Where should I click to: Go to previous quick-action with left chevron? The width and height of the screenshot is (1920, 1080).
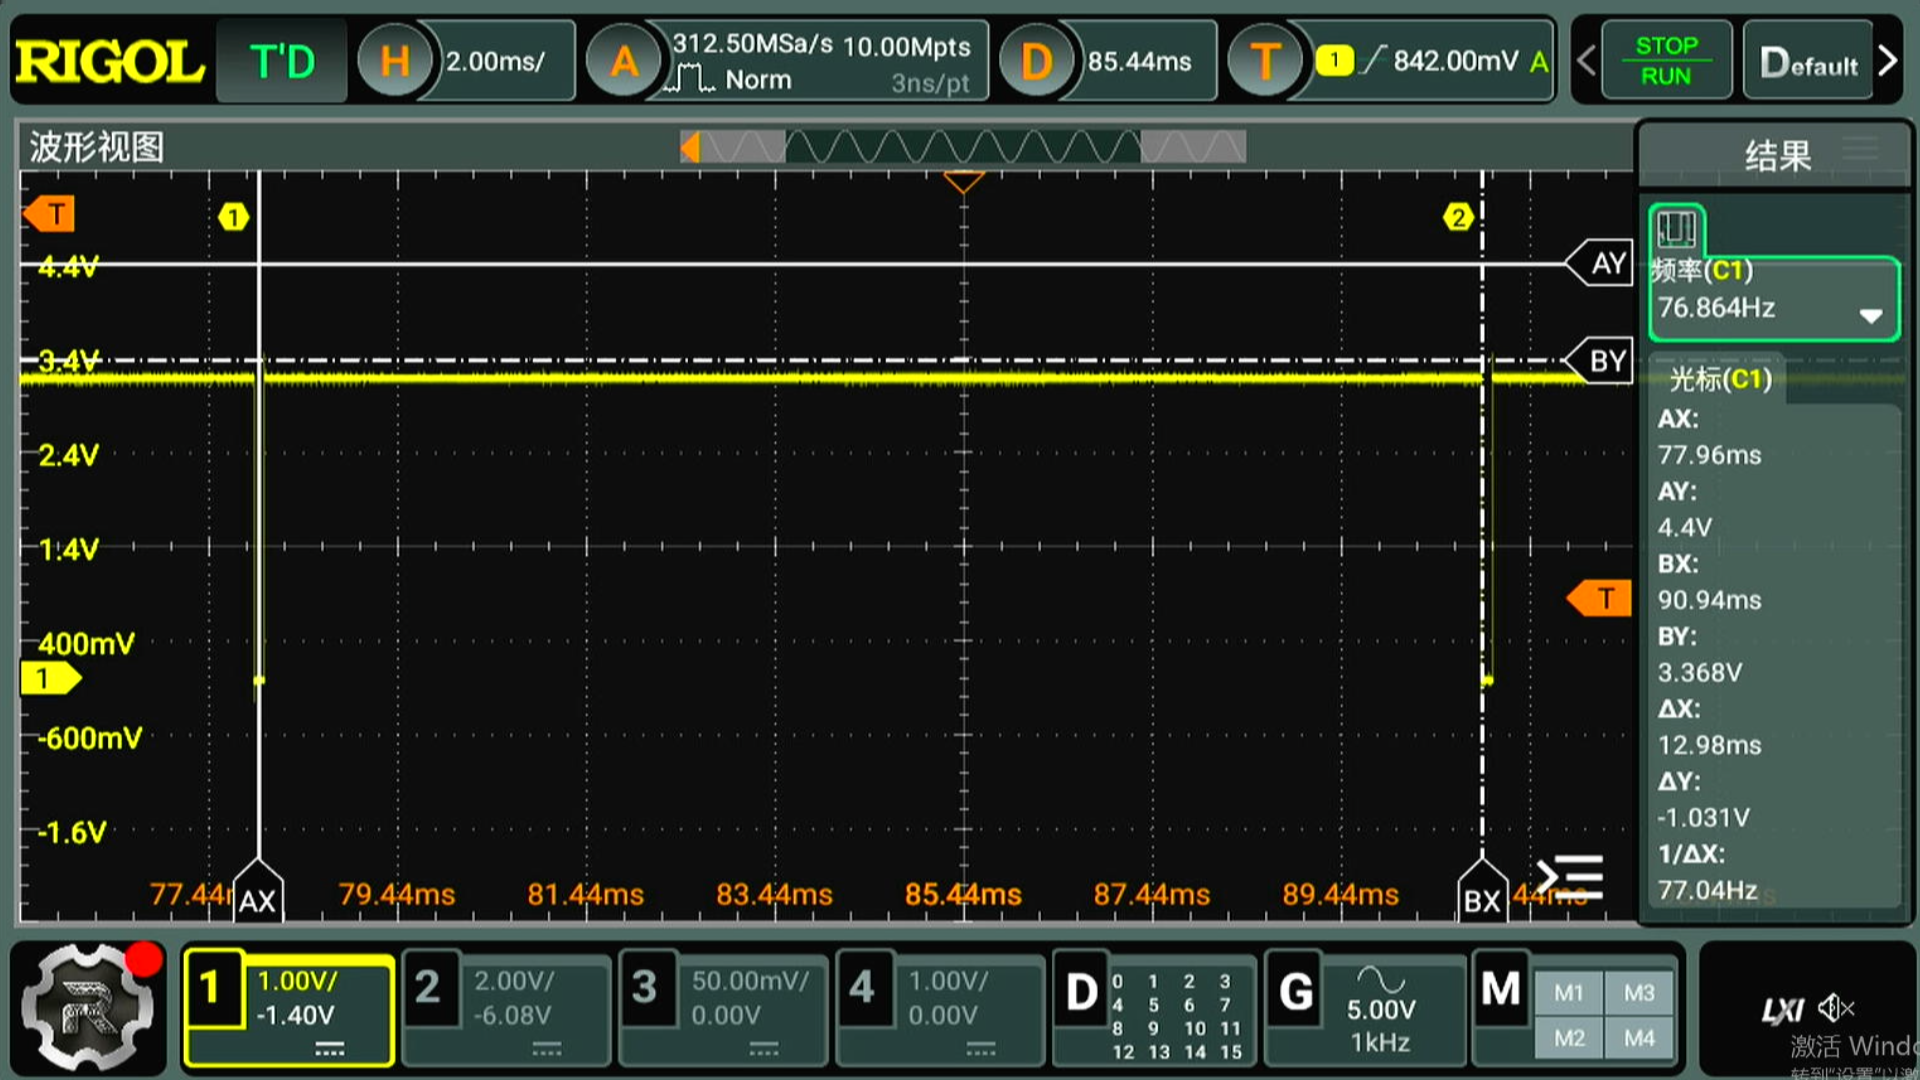coord(1586,61)
